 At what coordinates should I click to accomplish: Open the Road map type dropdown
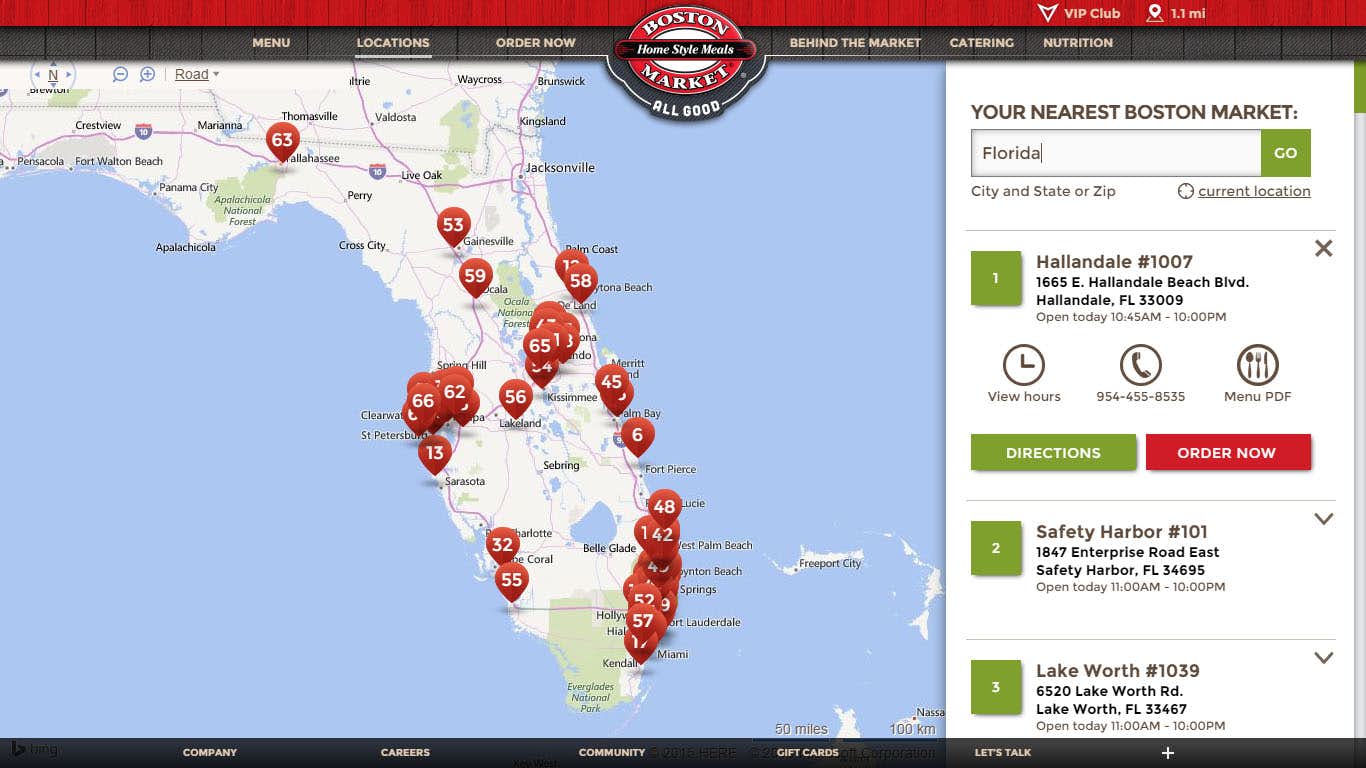click(x=196, y=74)
